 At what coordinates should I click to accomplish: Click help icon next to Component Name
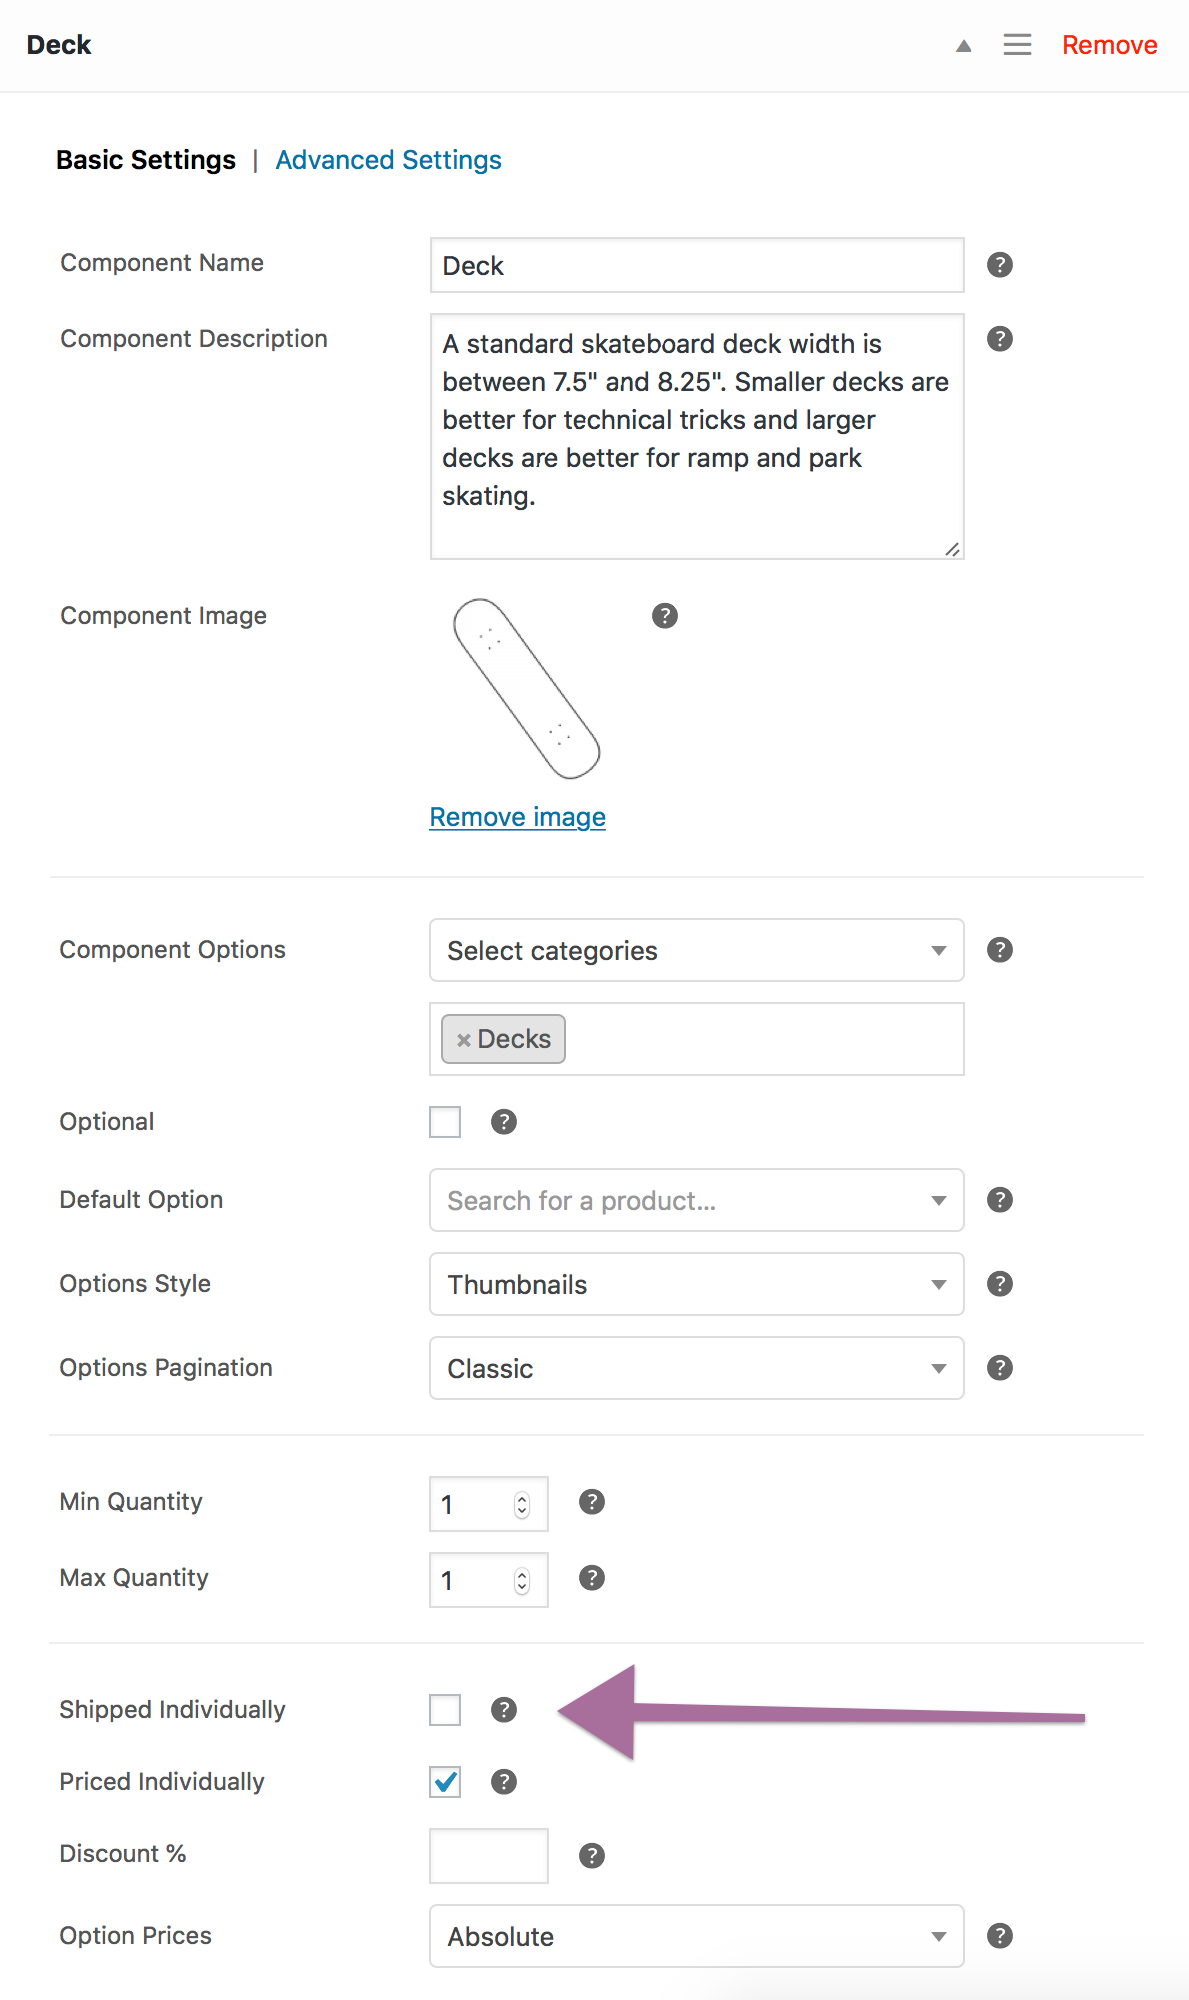pyautogui.click(x=999, y=265)
